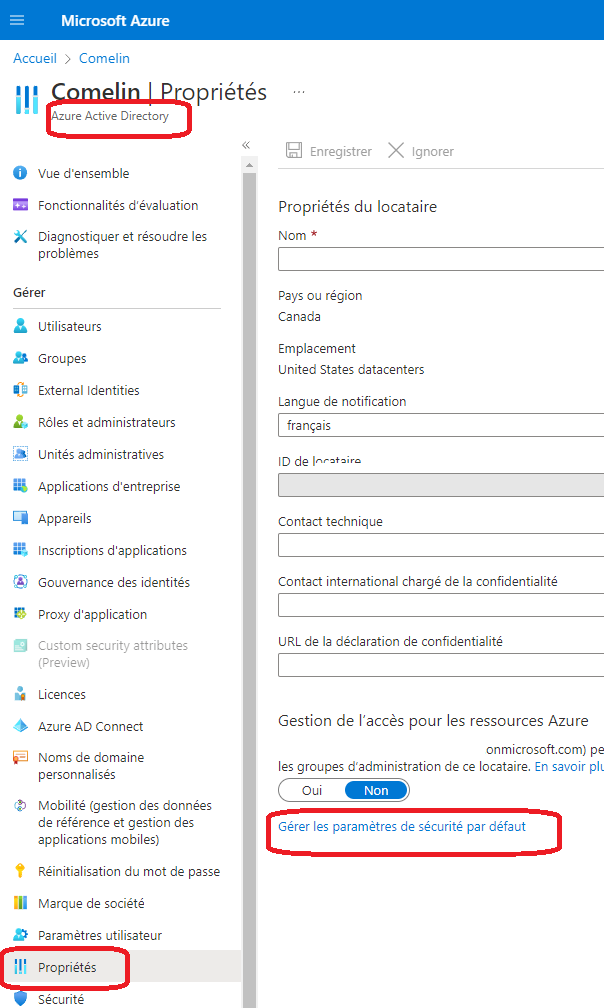Click the Paramètres utilisateur gear icon

coord(21,935)
